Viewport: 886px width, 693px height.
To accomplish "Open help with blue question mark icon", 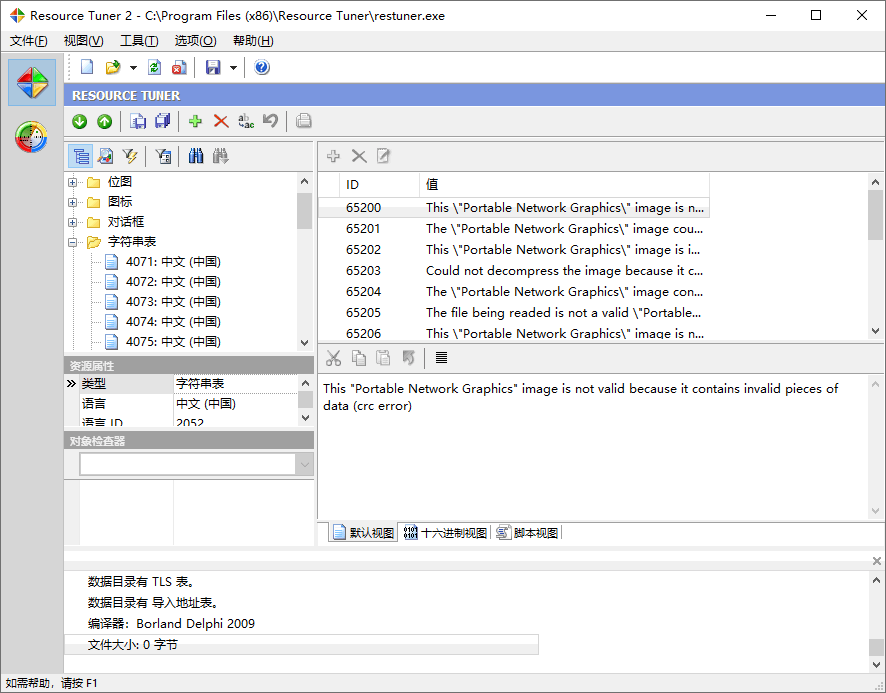I will point(262,67).
